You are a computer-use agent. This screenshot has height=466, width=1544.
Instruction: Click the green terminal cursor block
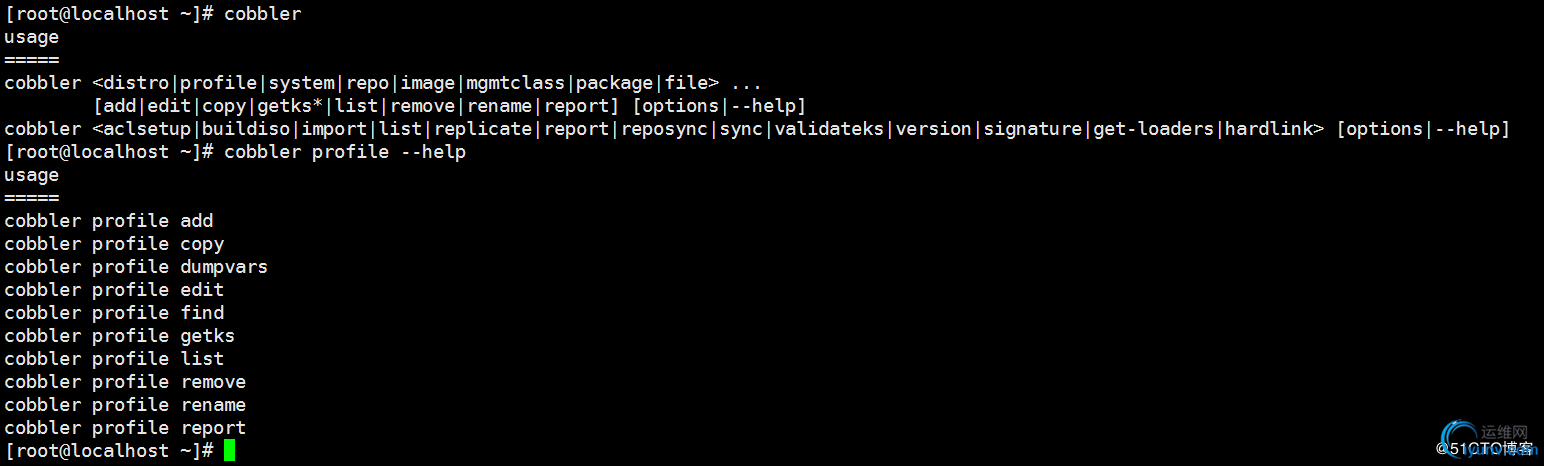click(x=230, y=451)
